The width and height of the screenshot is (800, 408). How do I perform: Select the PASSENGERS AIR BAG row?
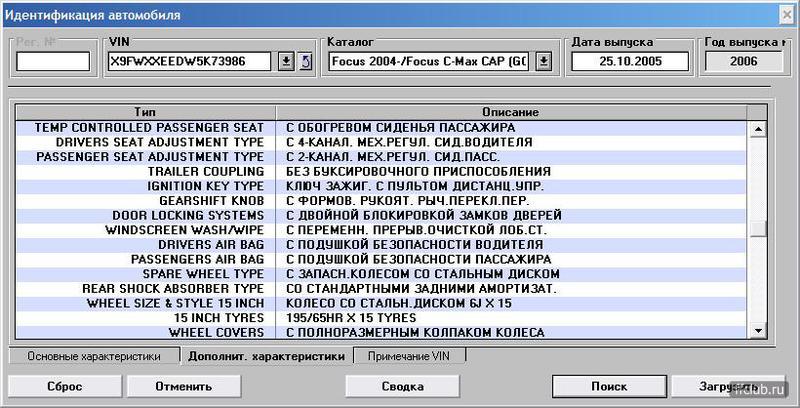click(x=383, y=259)
